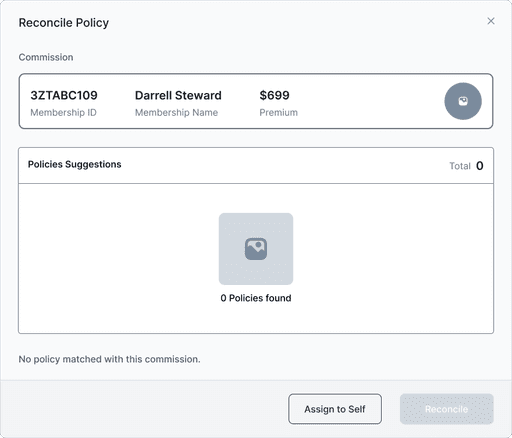Image resolution: width=512 pixels, height=438 pixels.
Task: Click the empty-state image placeholder icon
Action: [x=256, y=249]
